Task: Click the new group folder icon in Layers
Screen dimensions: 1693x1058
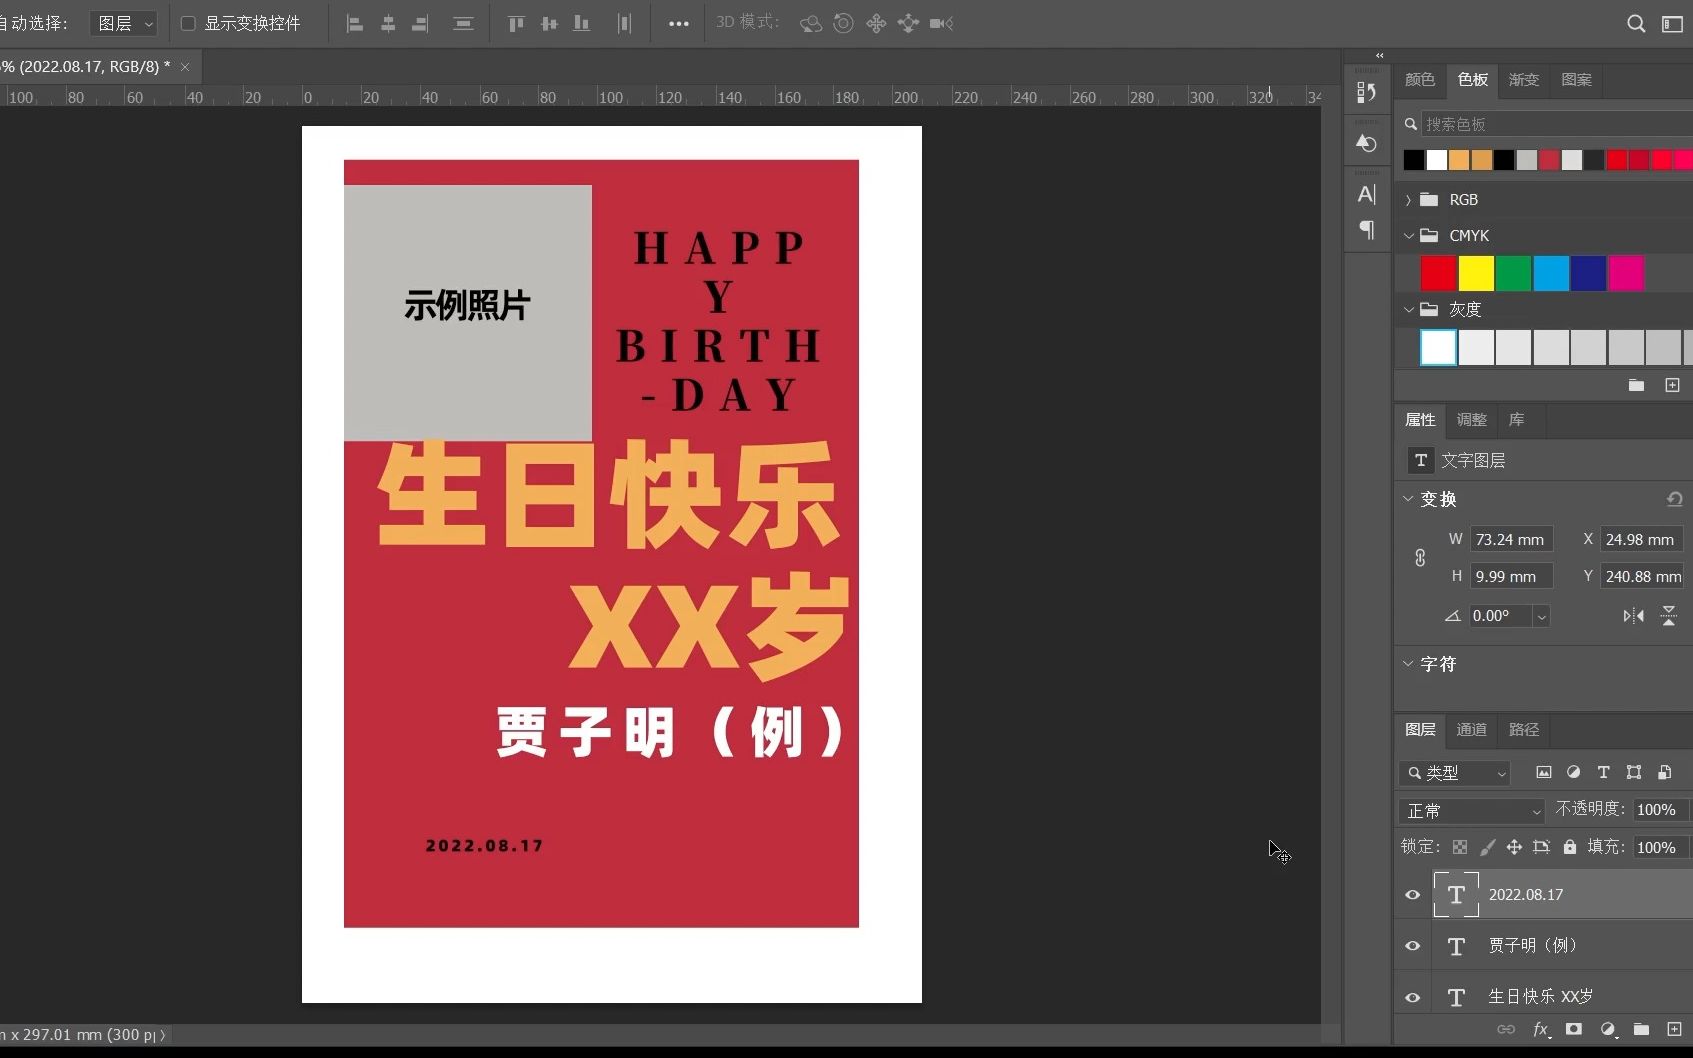Action: coord(1641,1029)
